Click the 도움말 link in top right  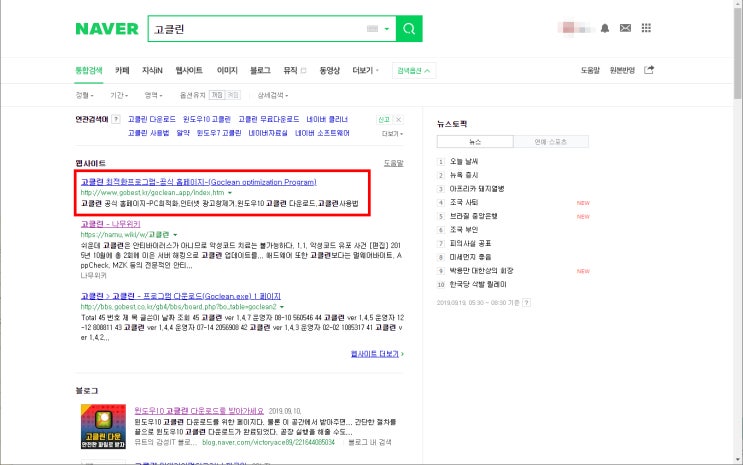coord(590,71)
